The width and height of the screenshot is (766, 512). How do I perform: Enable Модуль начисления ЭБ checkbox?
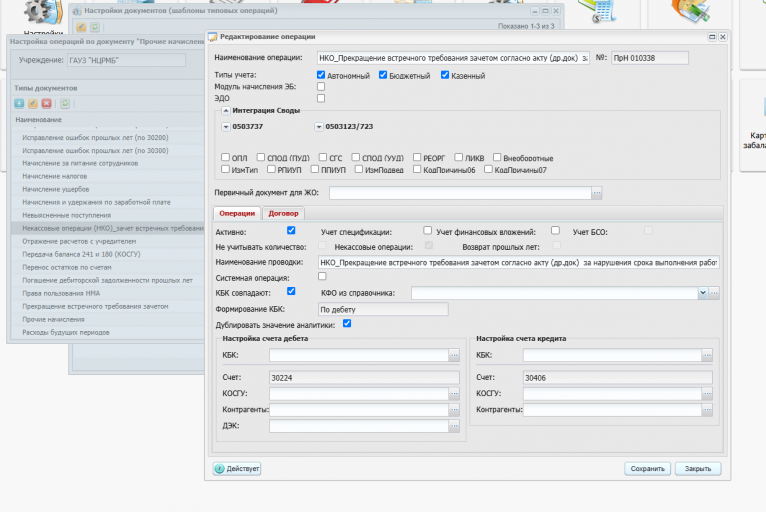321,86
